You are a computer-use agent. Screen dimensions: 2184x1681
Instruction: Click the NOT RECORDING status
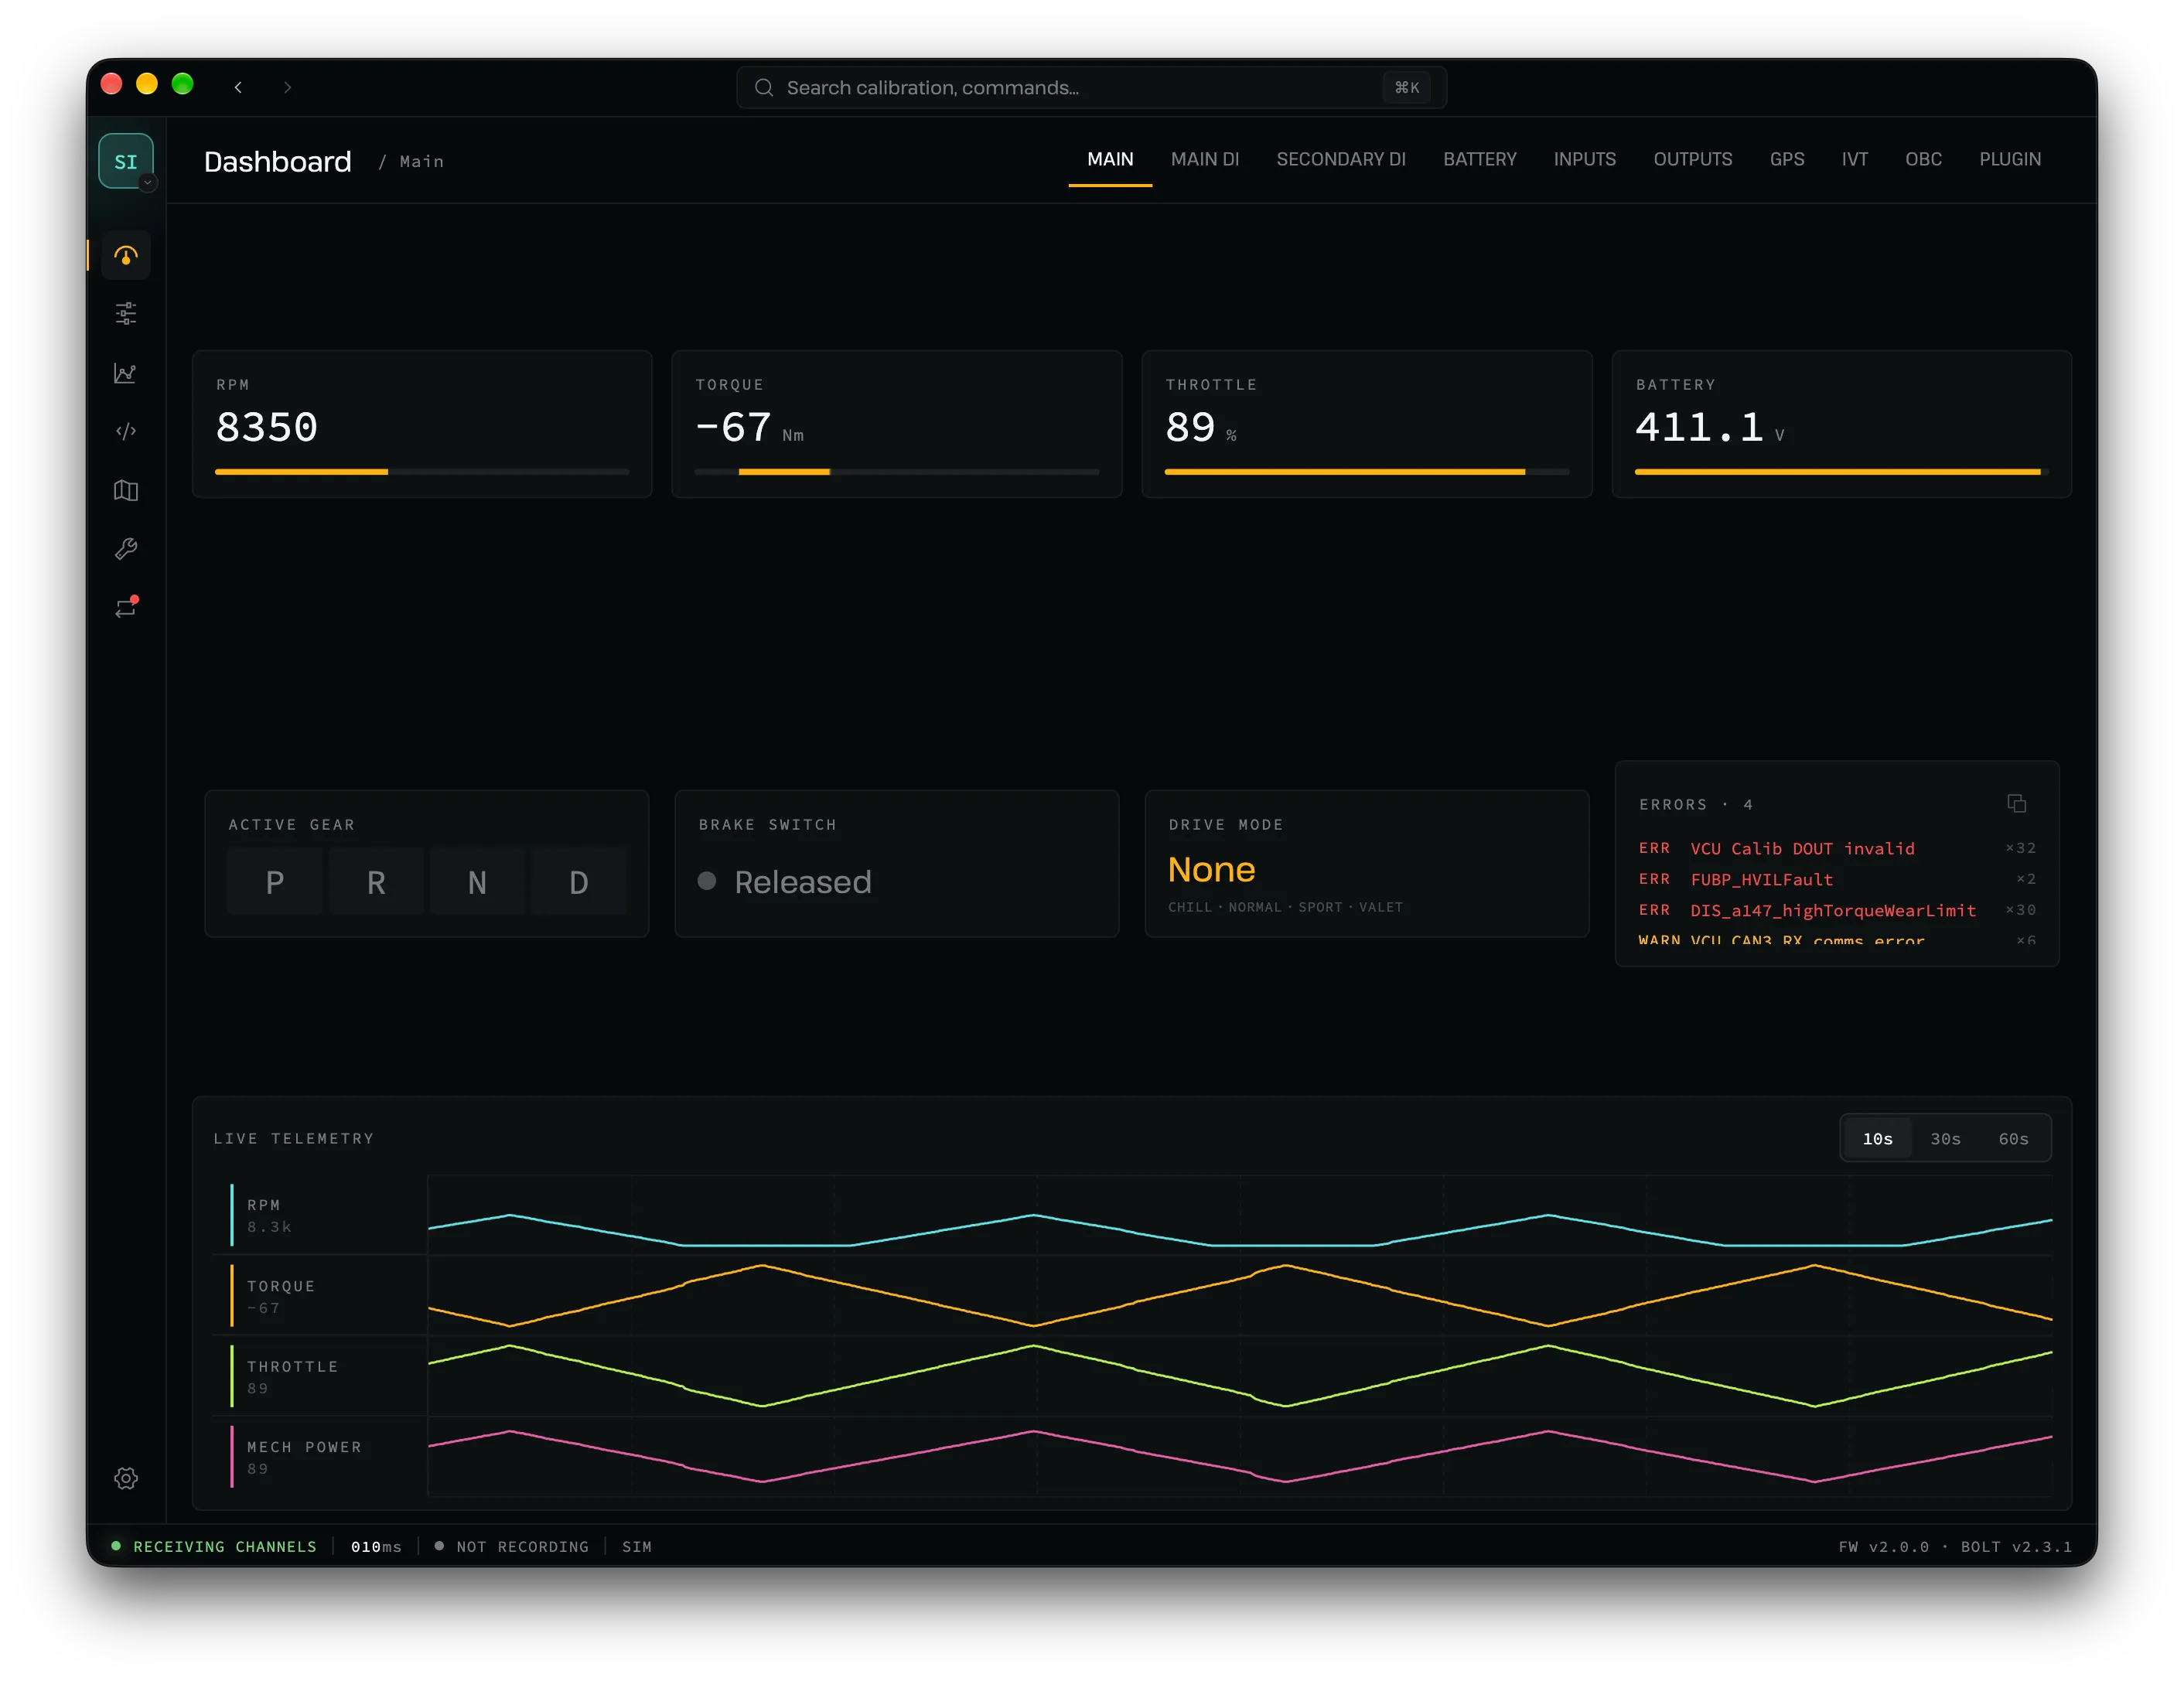coord(512,1546)
